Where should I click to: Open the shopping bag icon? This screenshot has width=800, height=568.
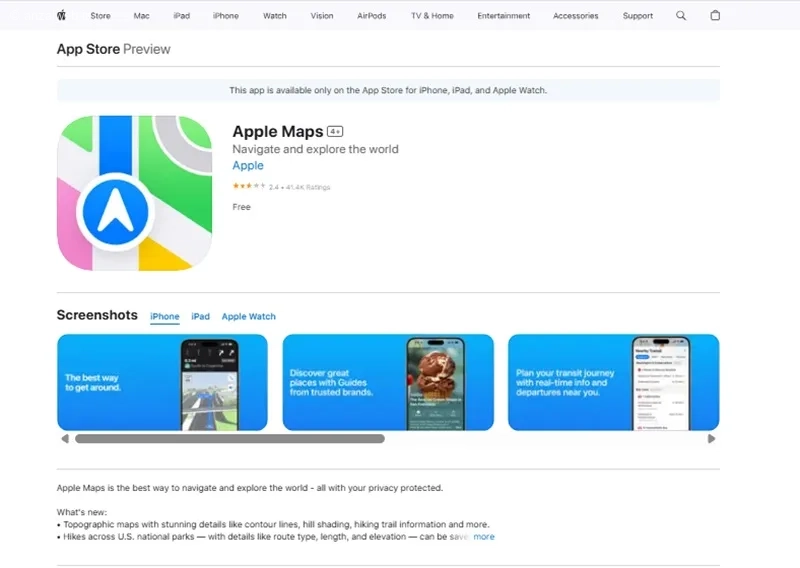715,15
